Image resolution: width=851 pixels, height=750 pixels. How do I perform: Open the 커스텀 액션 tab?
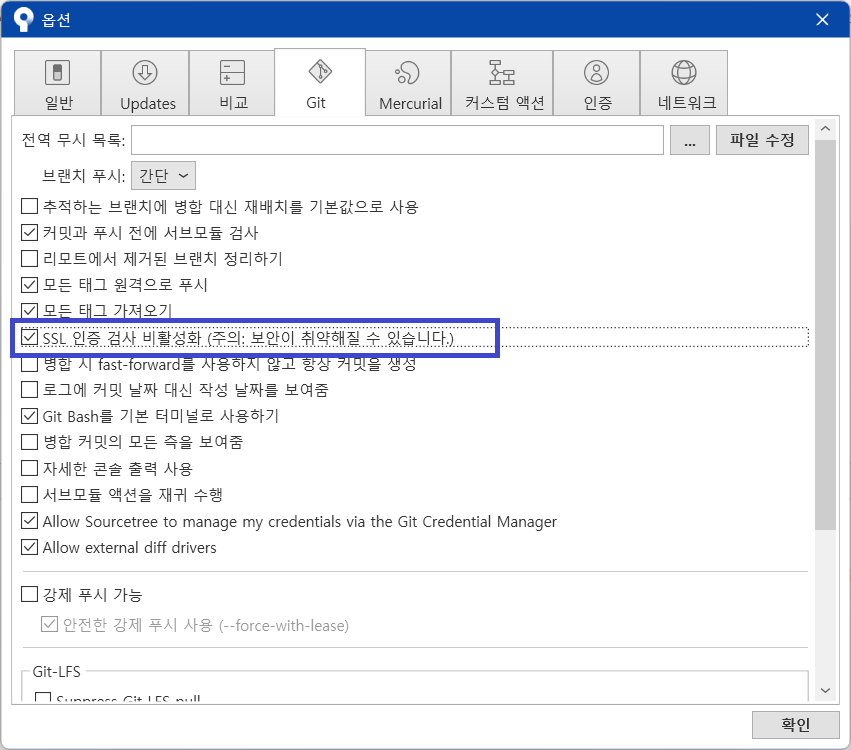(503, 83)
